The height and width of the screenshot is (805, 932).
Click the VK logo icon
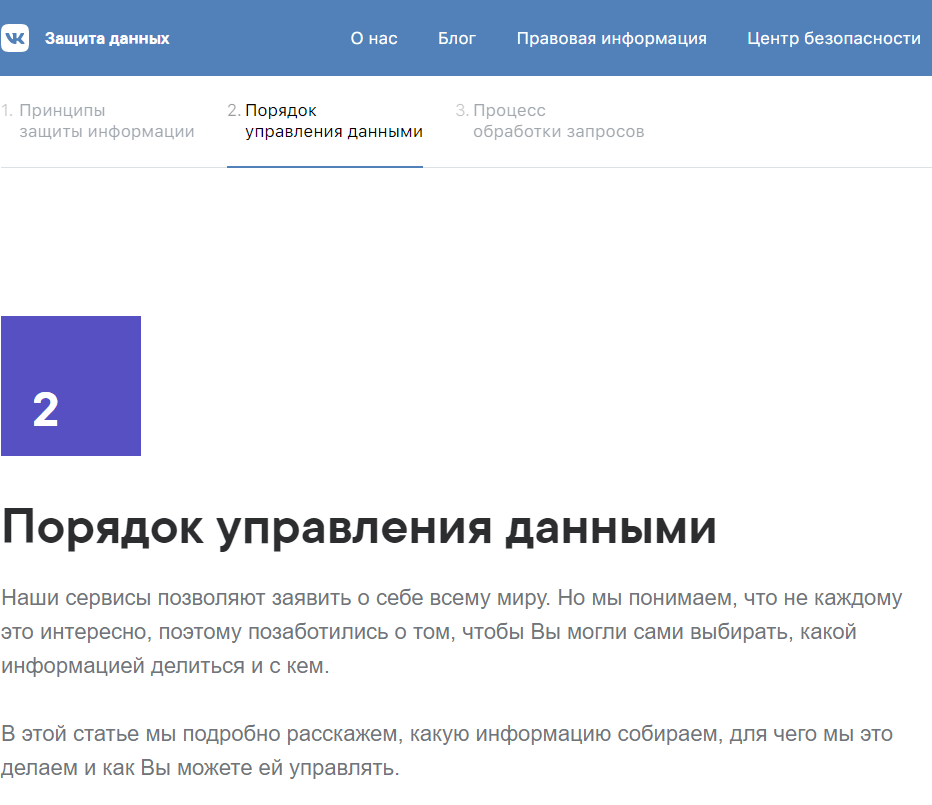tap(15, 38)
